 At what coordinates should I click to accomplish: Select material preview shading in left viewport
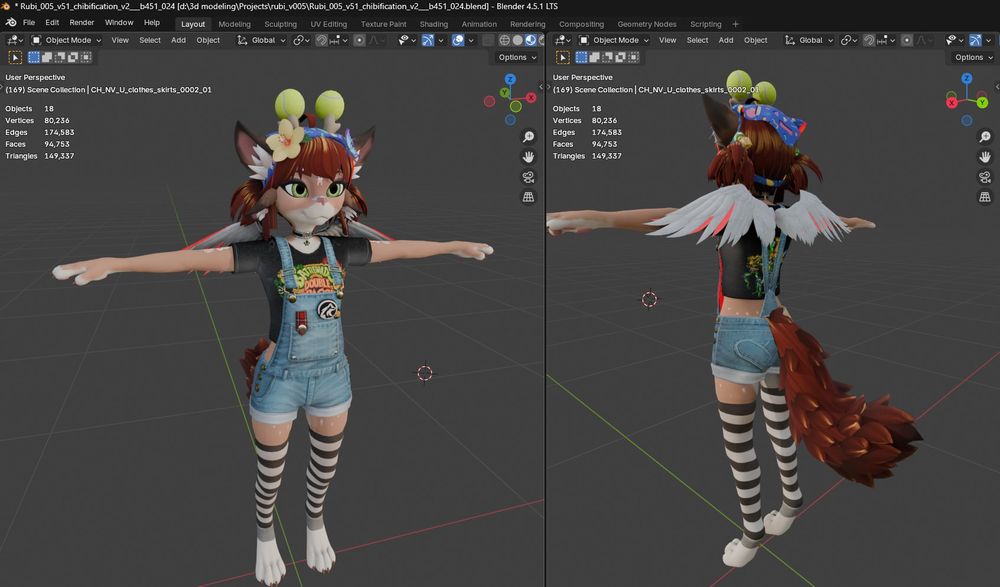coord(531,40)
